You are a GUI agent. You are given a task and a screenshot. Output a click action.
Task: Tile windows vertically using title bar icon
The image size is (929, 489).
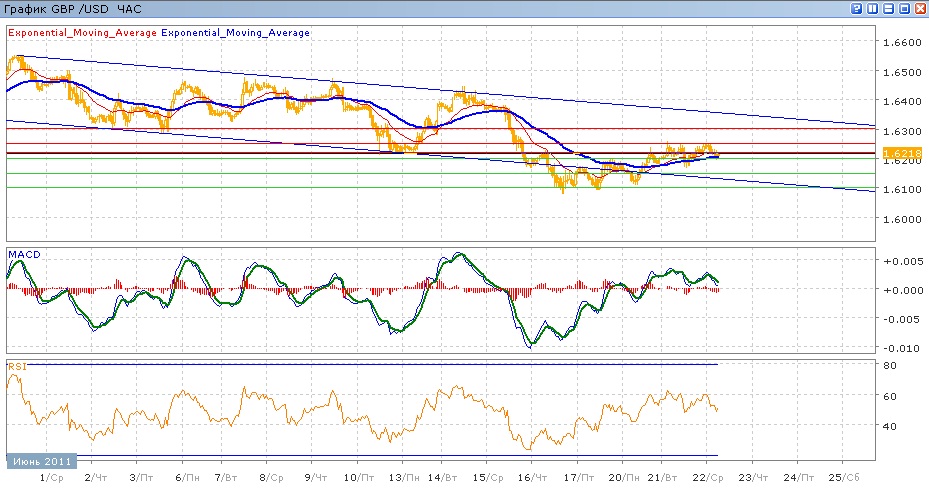[x=873, y=8]
